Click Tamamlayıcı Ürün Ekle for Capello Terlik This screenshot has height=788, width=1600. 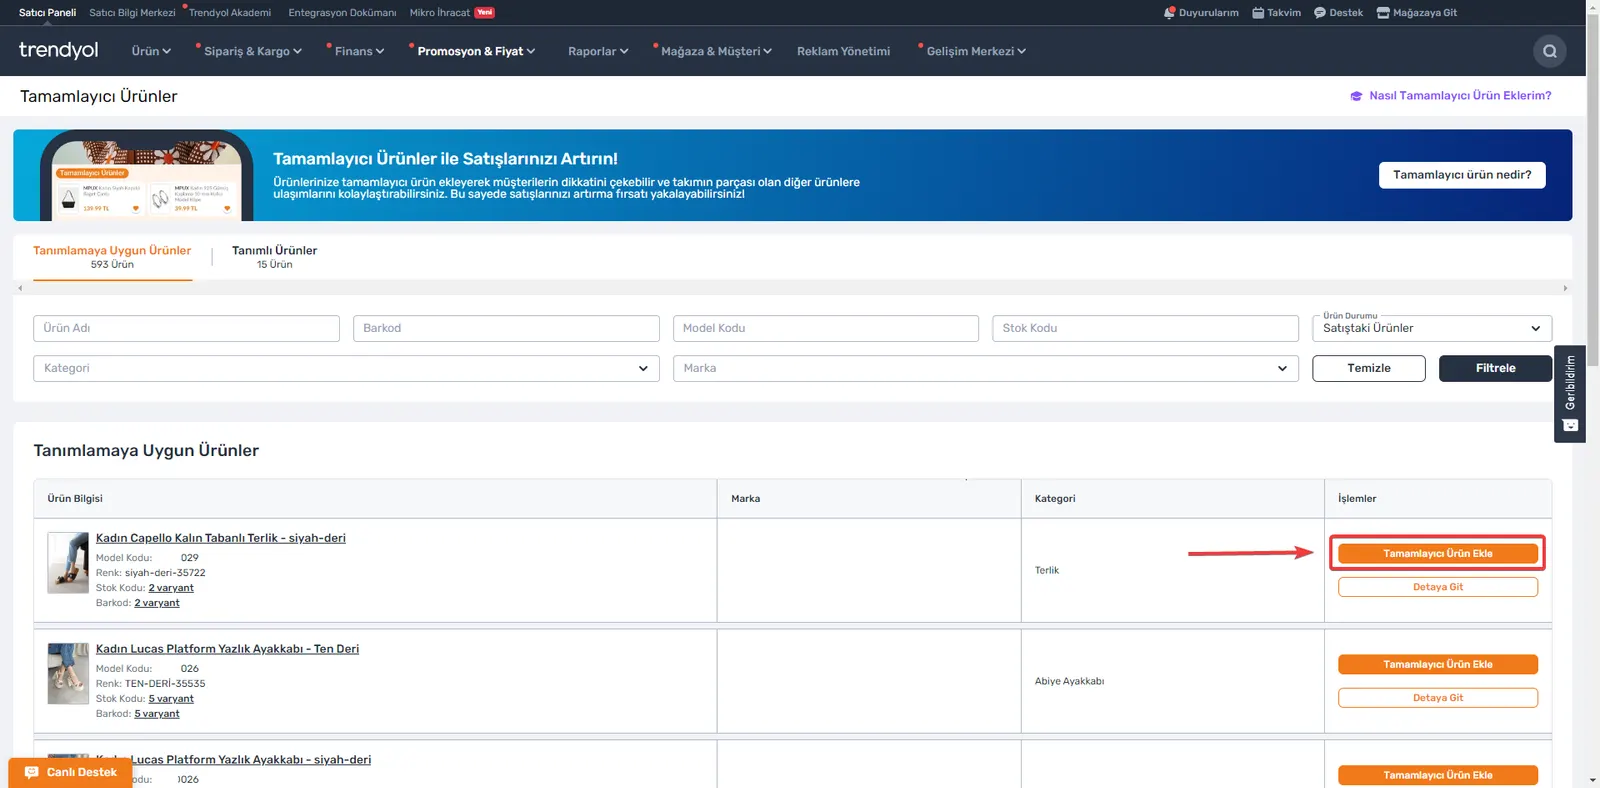pos(1438,553)
